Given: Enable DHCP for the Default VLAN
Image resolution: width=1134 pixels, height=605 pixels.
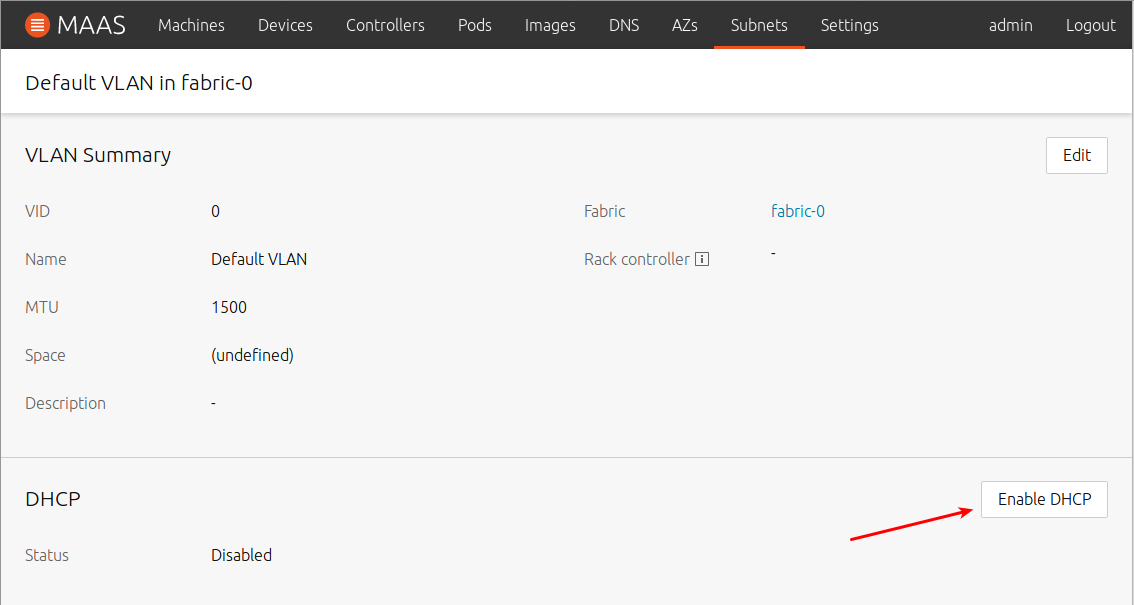Looking at the screenshot, I should coord(1043,499).
